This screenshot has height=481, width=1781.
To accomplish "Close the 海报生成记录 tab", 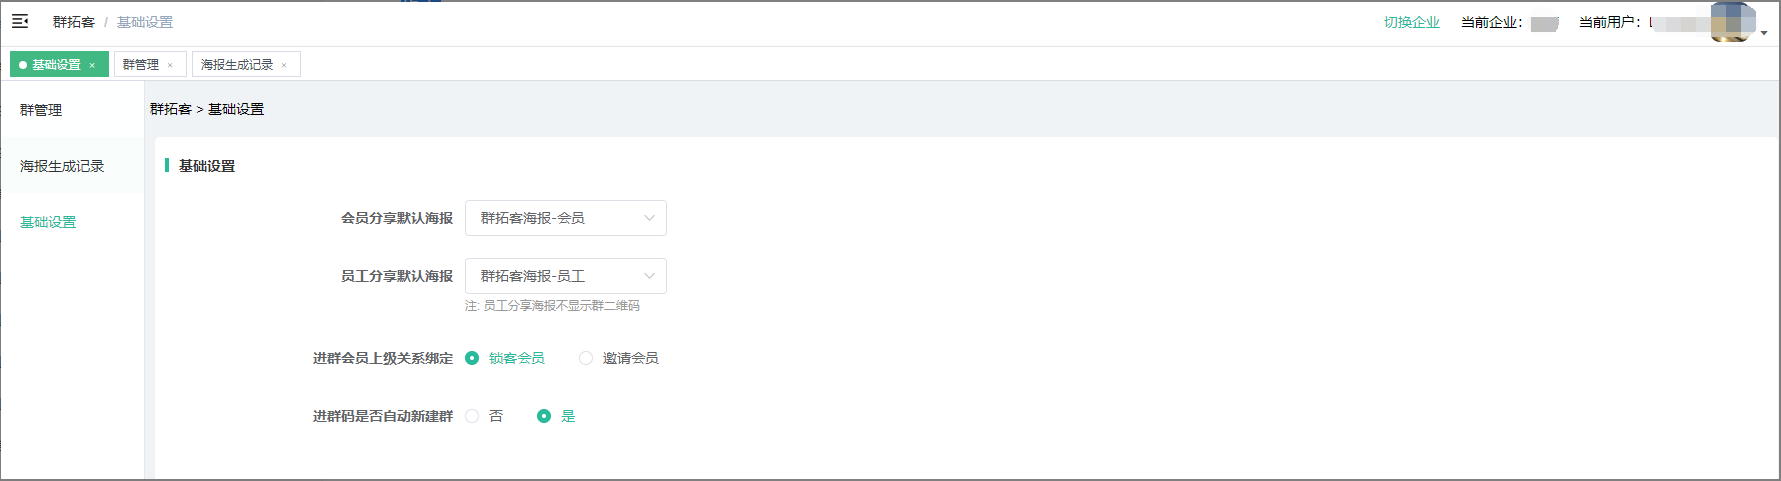I will [284, 65].
